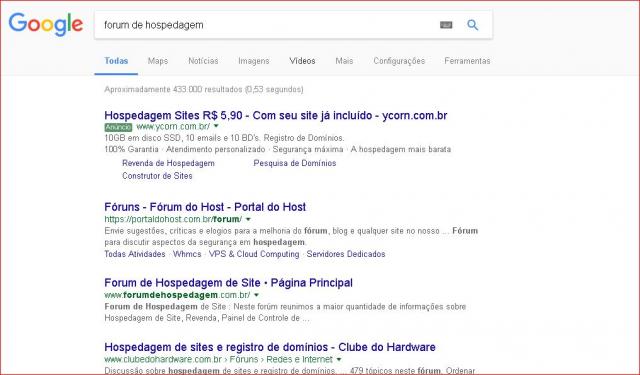Open the Mais menu
The height and width of the screenshot is (375, 640).
(x=344, y=61)
